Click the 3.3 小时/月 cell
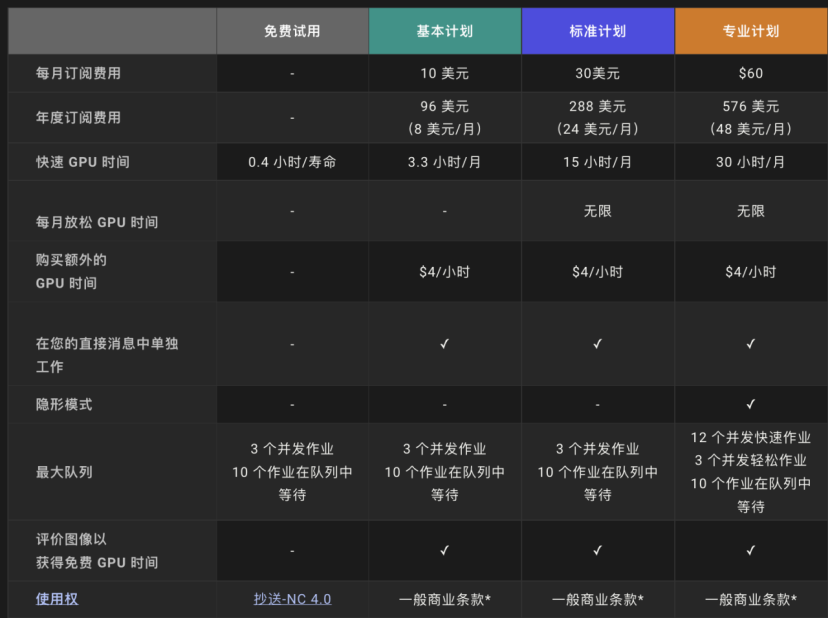The height and width of the screenshot is (618, 828). tap(445, 162)
